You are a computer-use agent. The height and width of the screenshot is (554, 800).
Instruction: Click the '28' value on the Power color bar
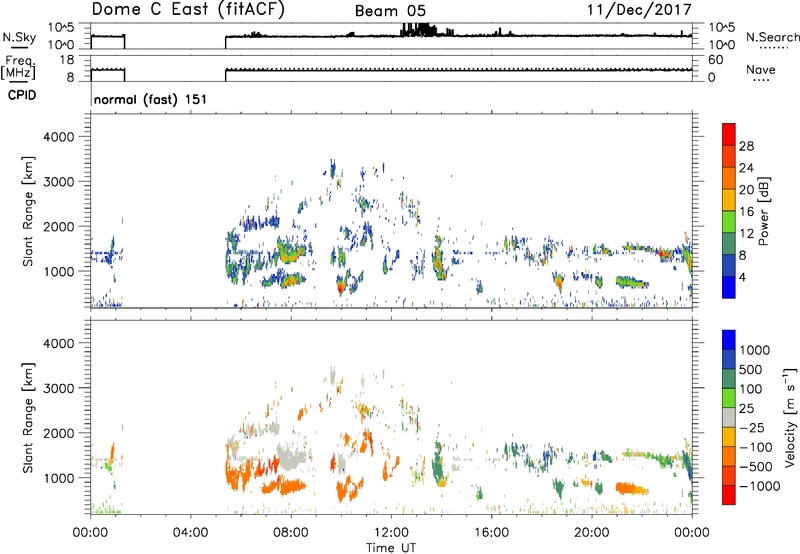tap(746, 146)
